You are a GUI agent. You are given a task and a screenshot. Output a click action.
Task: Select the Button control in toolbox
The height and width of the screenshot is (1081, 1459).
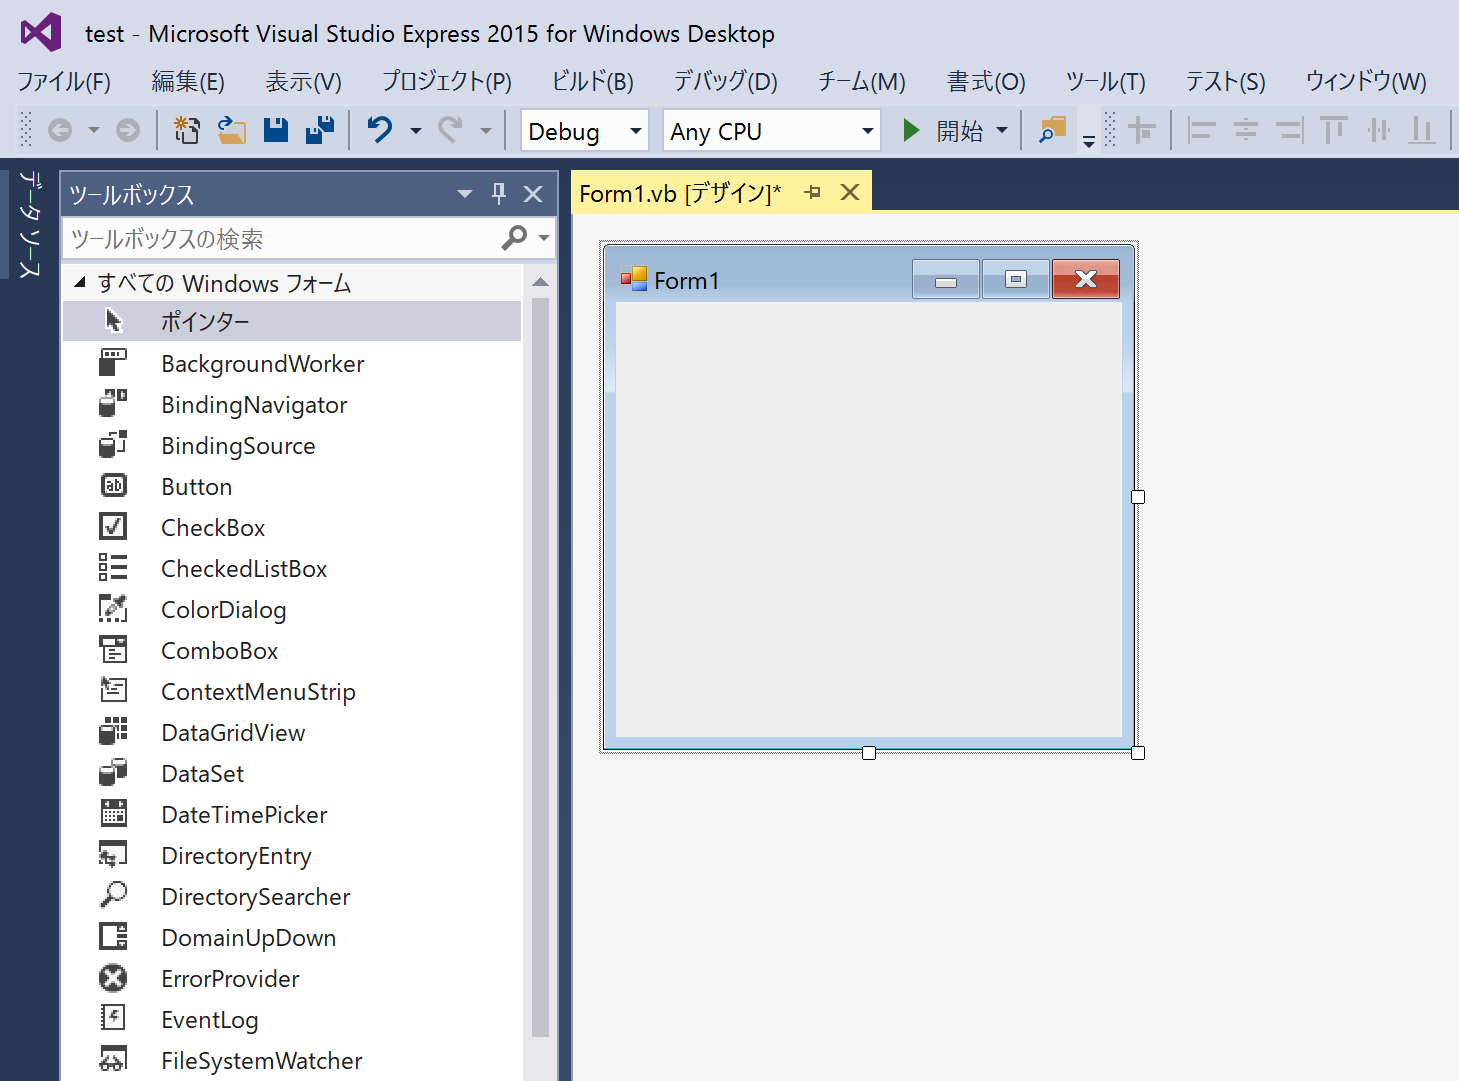point(197,487)
